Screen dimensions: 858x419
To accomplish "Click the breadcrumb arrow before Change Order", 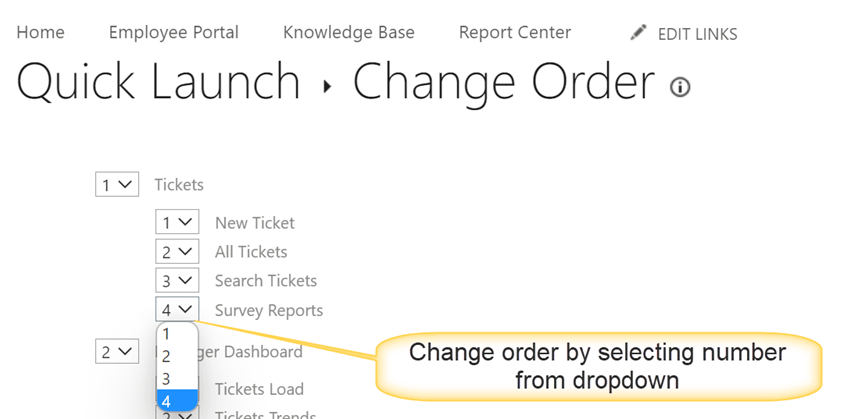I will tap(327, 86).
